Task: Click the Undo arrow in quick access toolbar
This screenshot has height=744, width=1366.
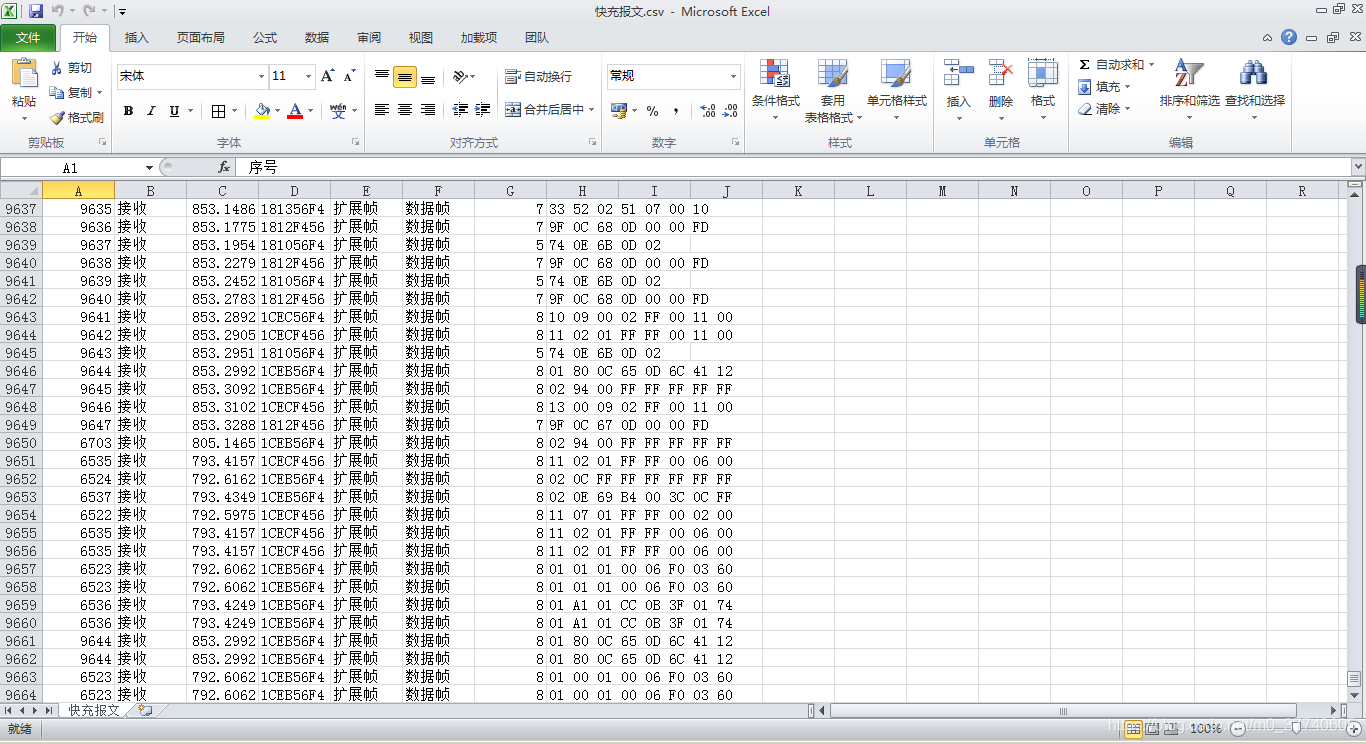Action: (58, 11)
